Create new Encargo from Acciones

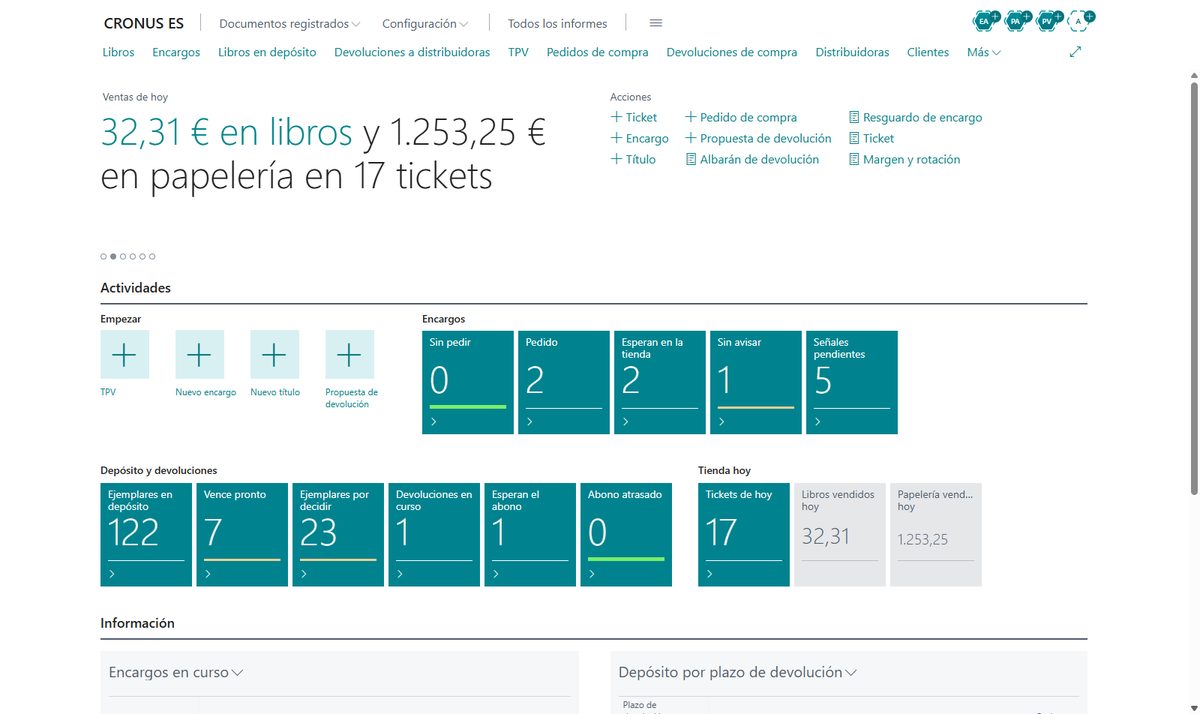pyautogui.click(x=640, y=138)
